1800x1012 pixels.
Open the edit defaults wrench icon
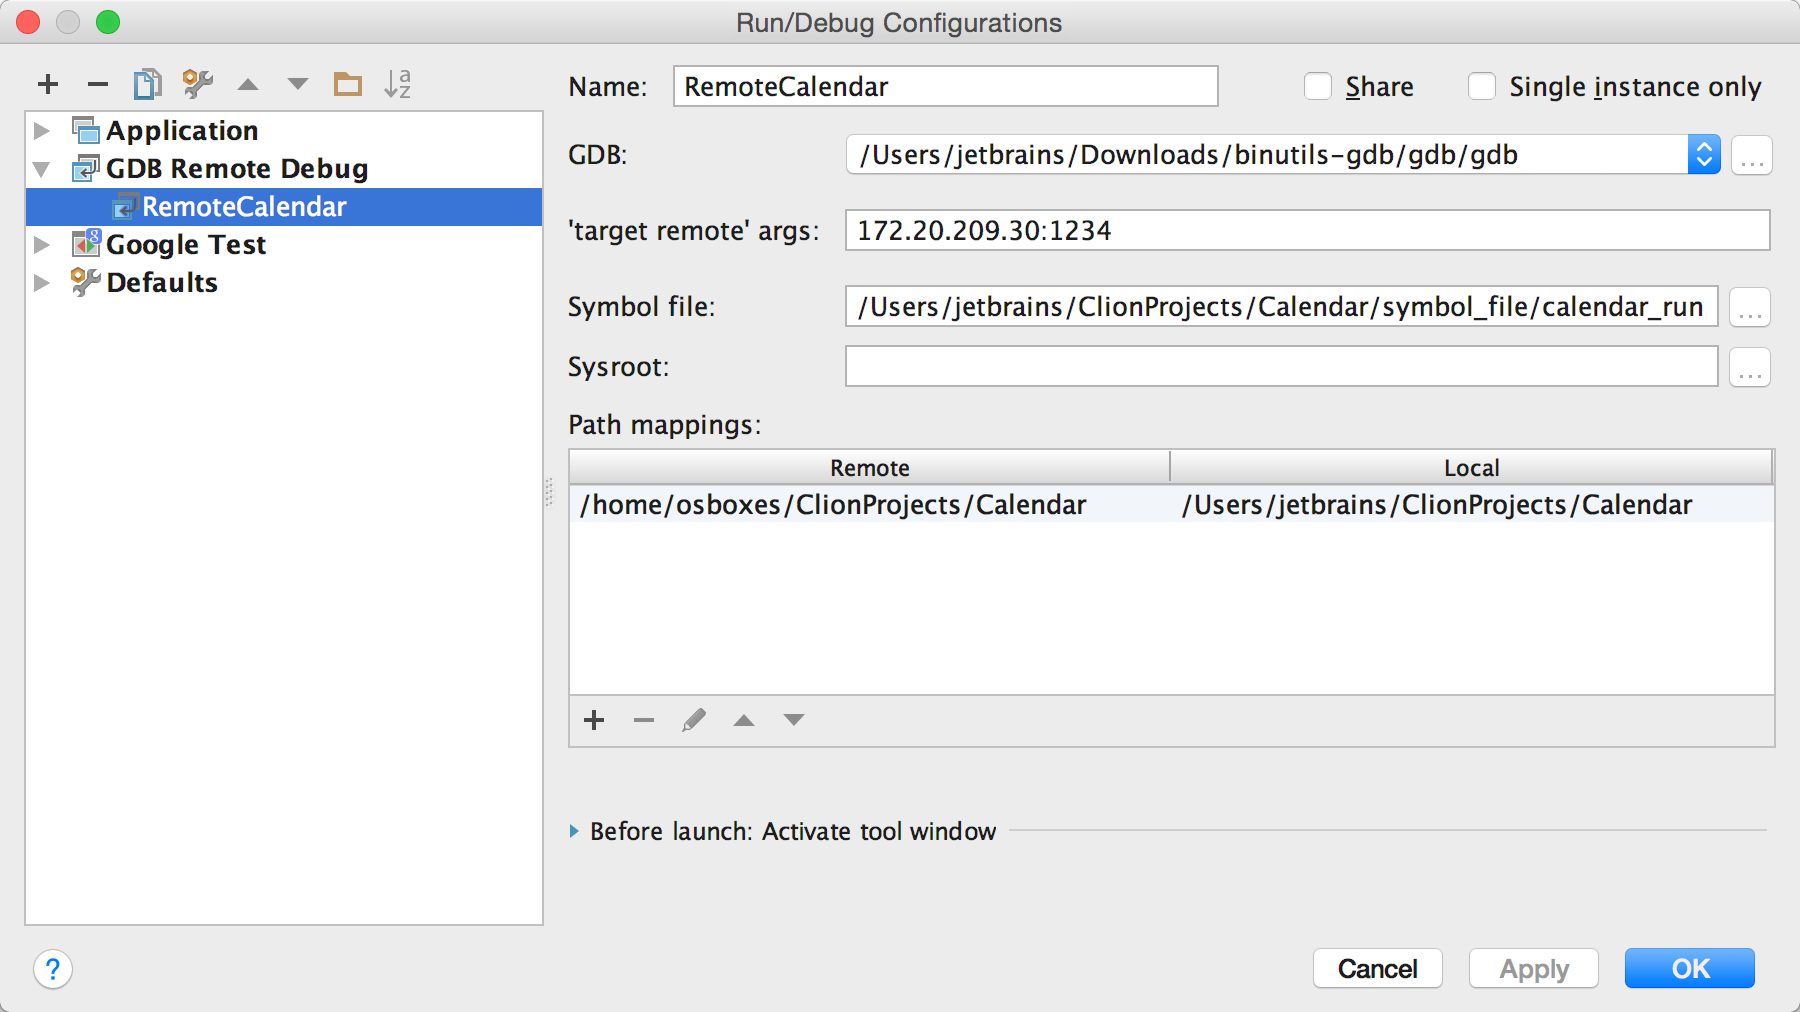coord(197,84)
